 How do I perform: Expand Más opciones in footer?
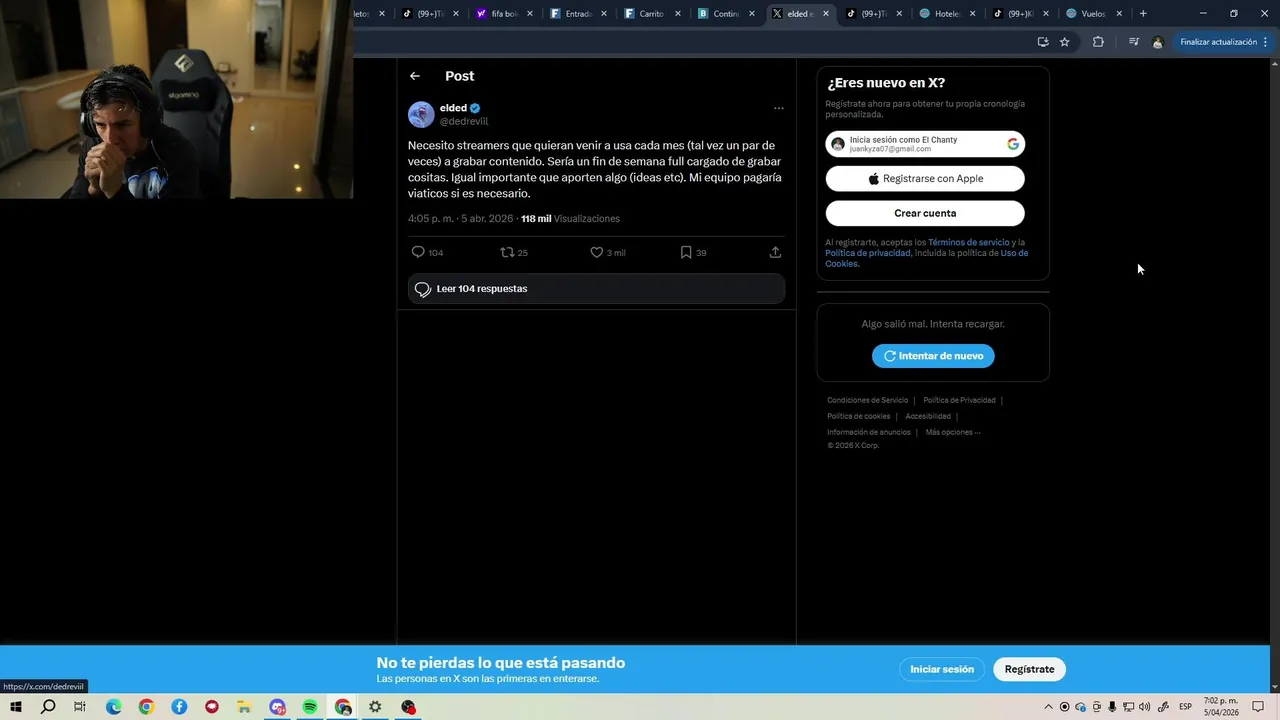(953, 432)
